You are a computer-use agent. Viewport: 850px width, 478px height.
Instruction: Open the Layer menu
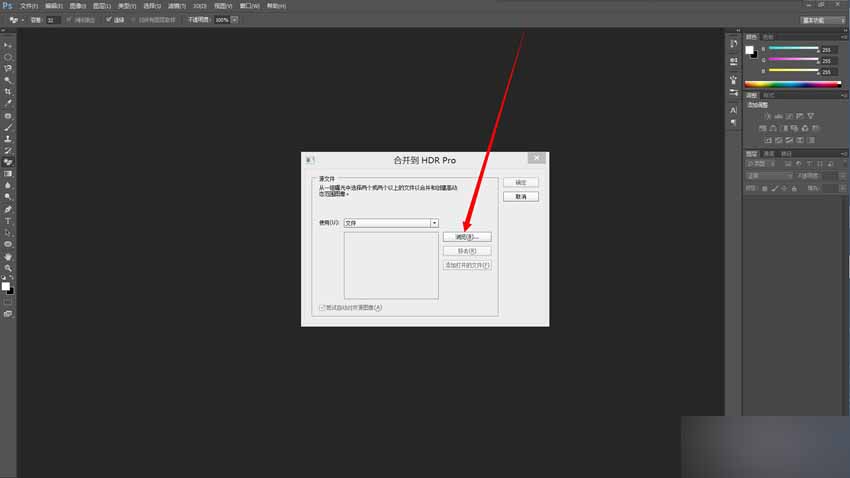click(102, 6)
